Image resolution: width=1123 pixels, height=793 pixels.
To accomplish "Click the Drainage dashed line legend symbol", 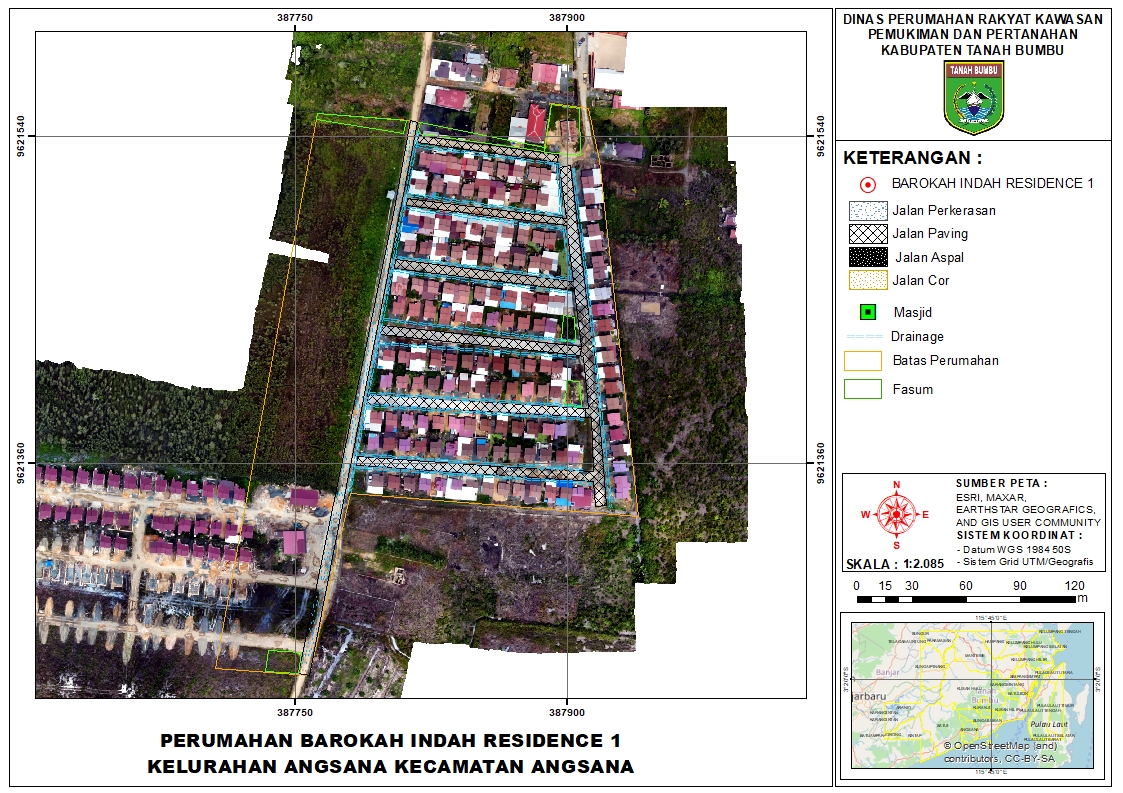I will pos(864,337).
